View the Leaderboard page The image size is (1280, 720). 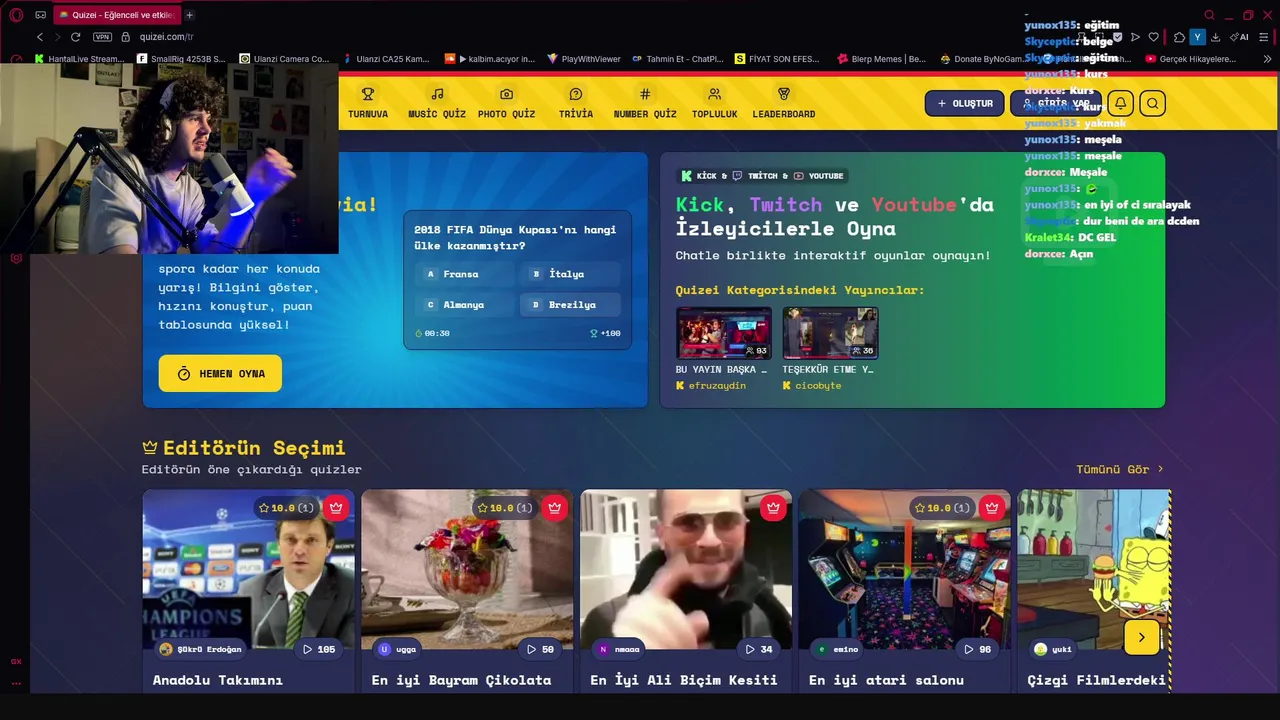783,103
